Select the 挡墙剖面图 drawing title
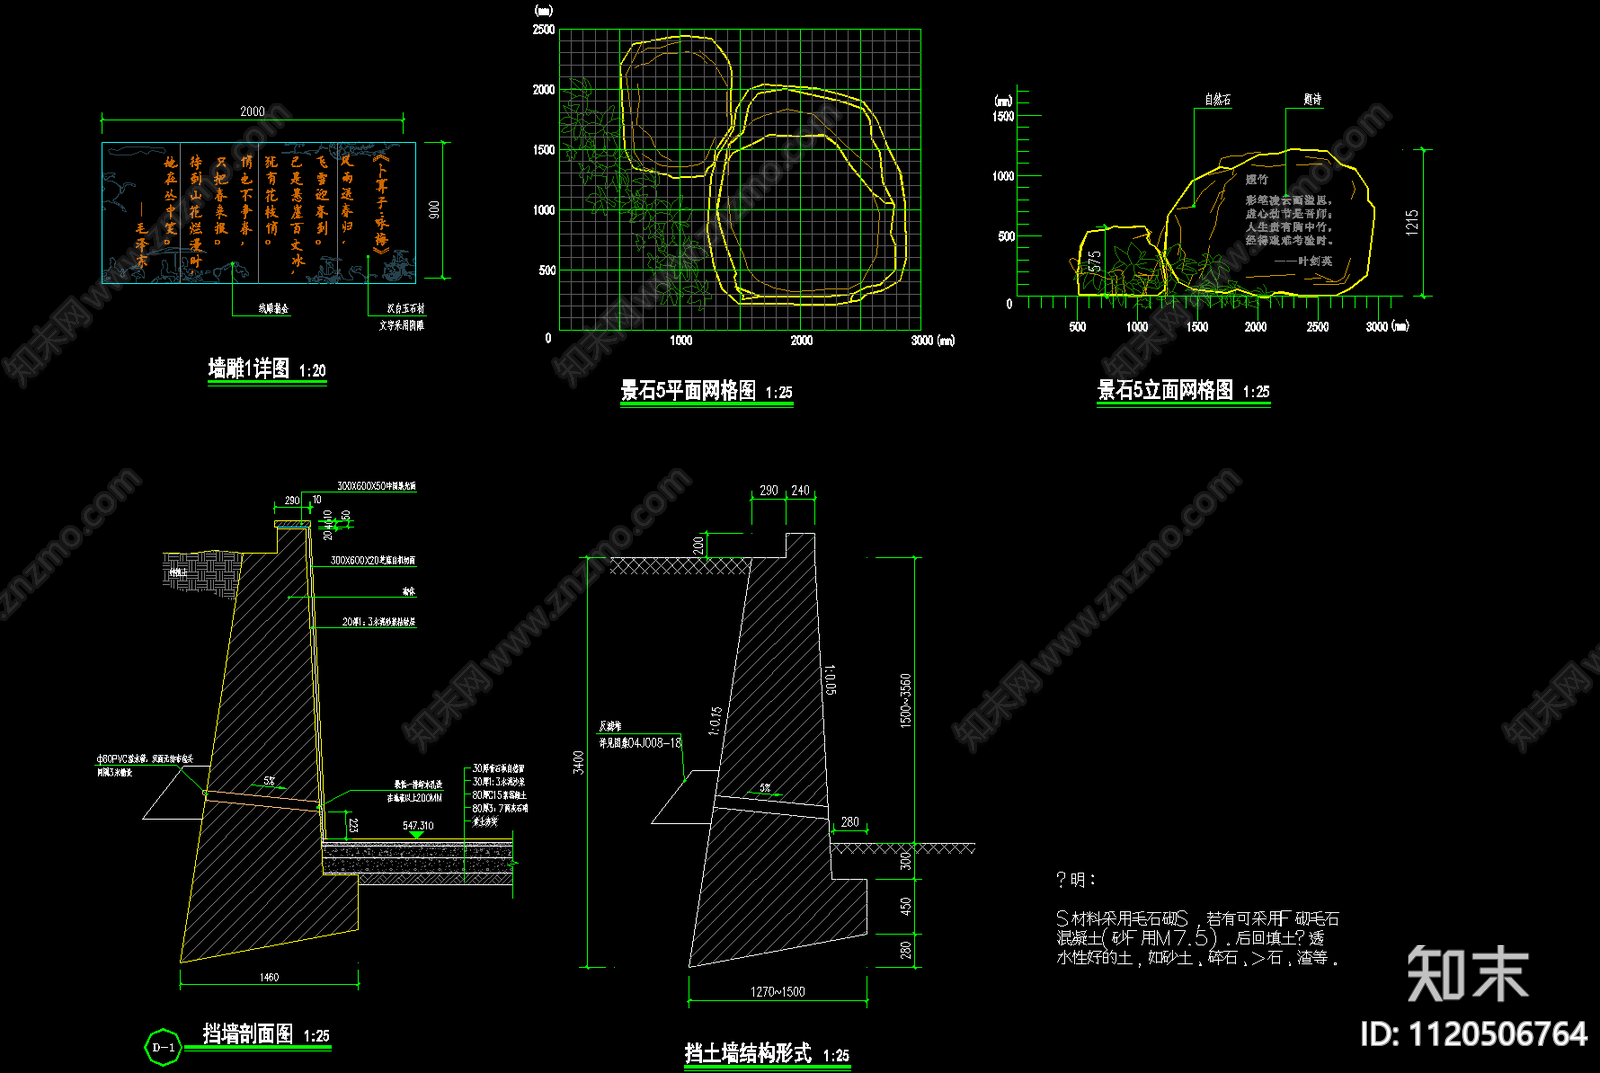 pyautogui.click(x=248, y=1034)
